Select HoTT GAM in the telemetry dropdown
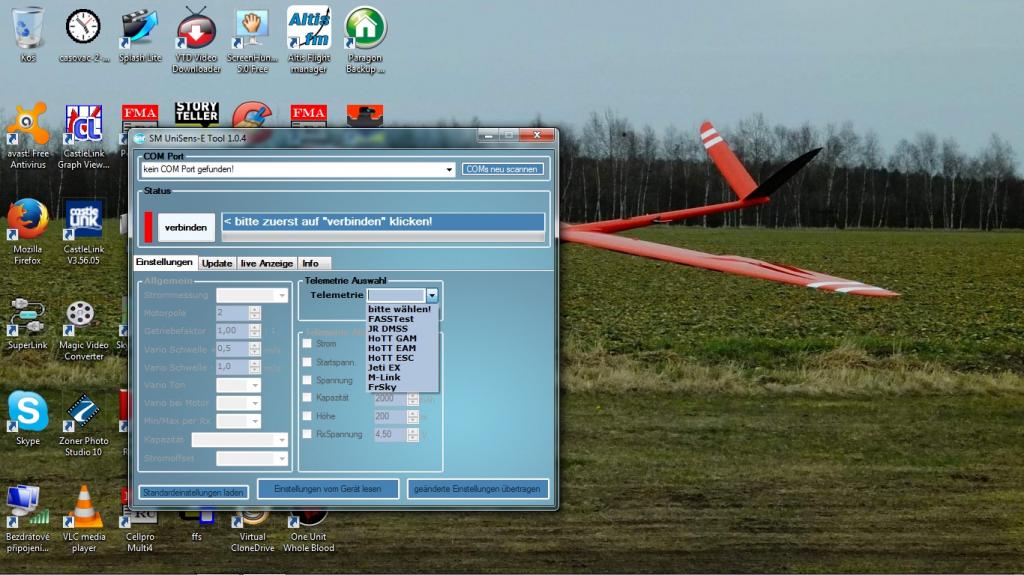Screen dimensions: 1024x575 (392, 338)
